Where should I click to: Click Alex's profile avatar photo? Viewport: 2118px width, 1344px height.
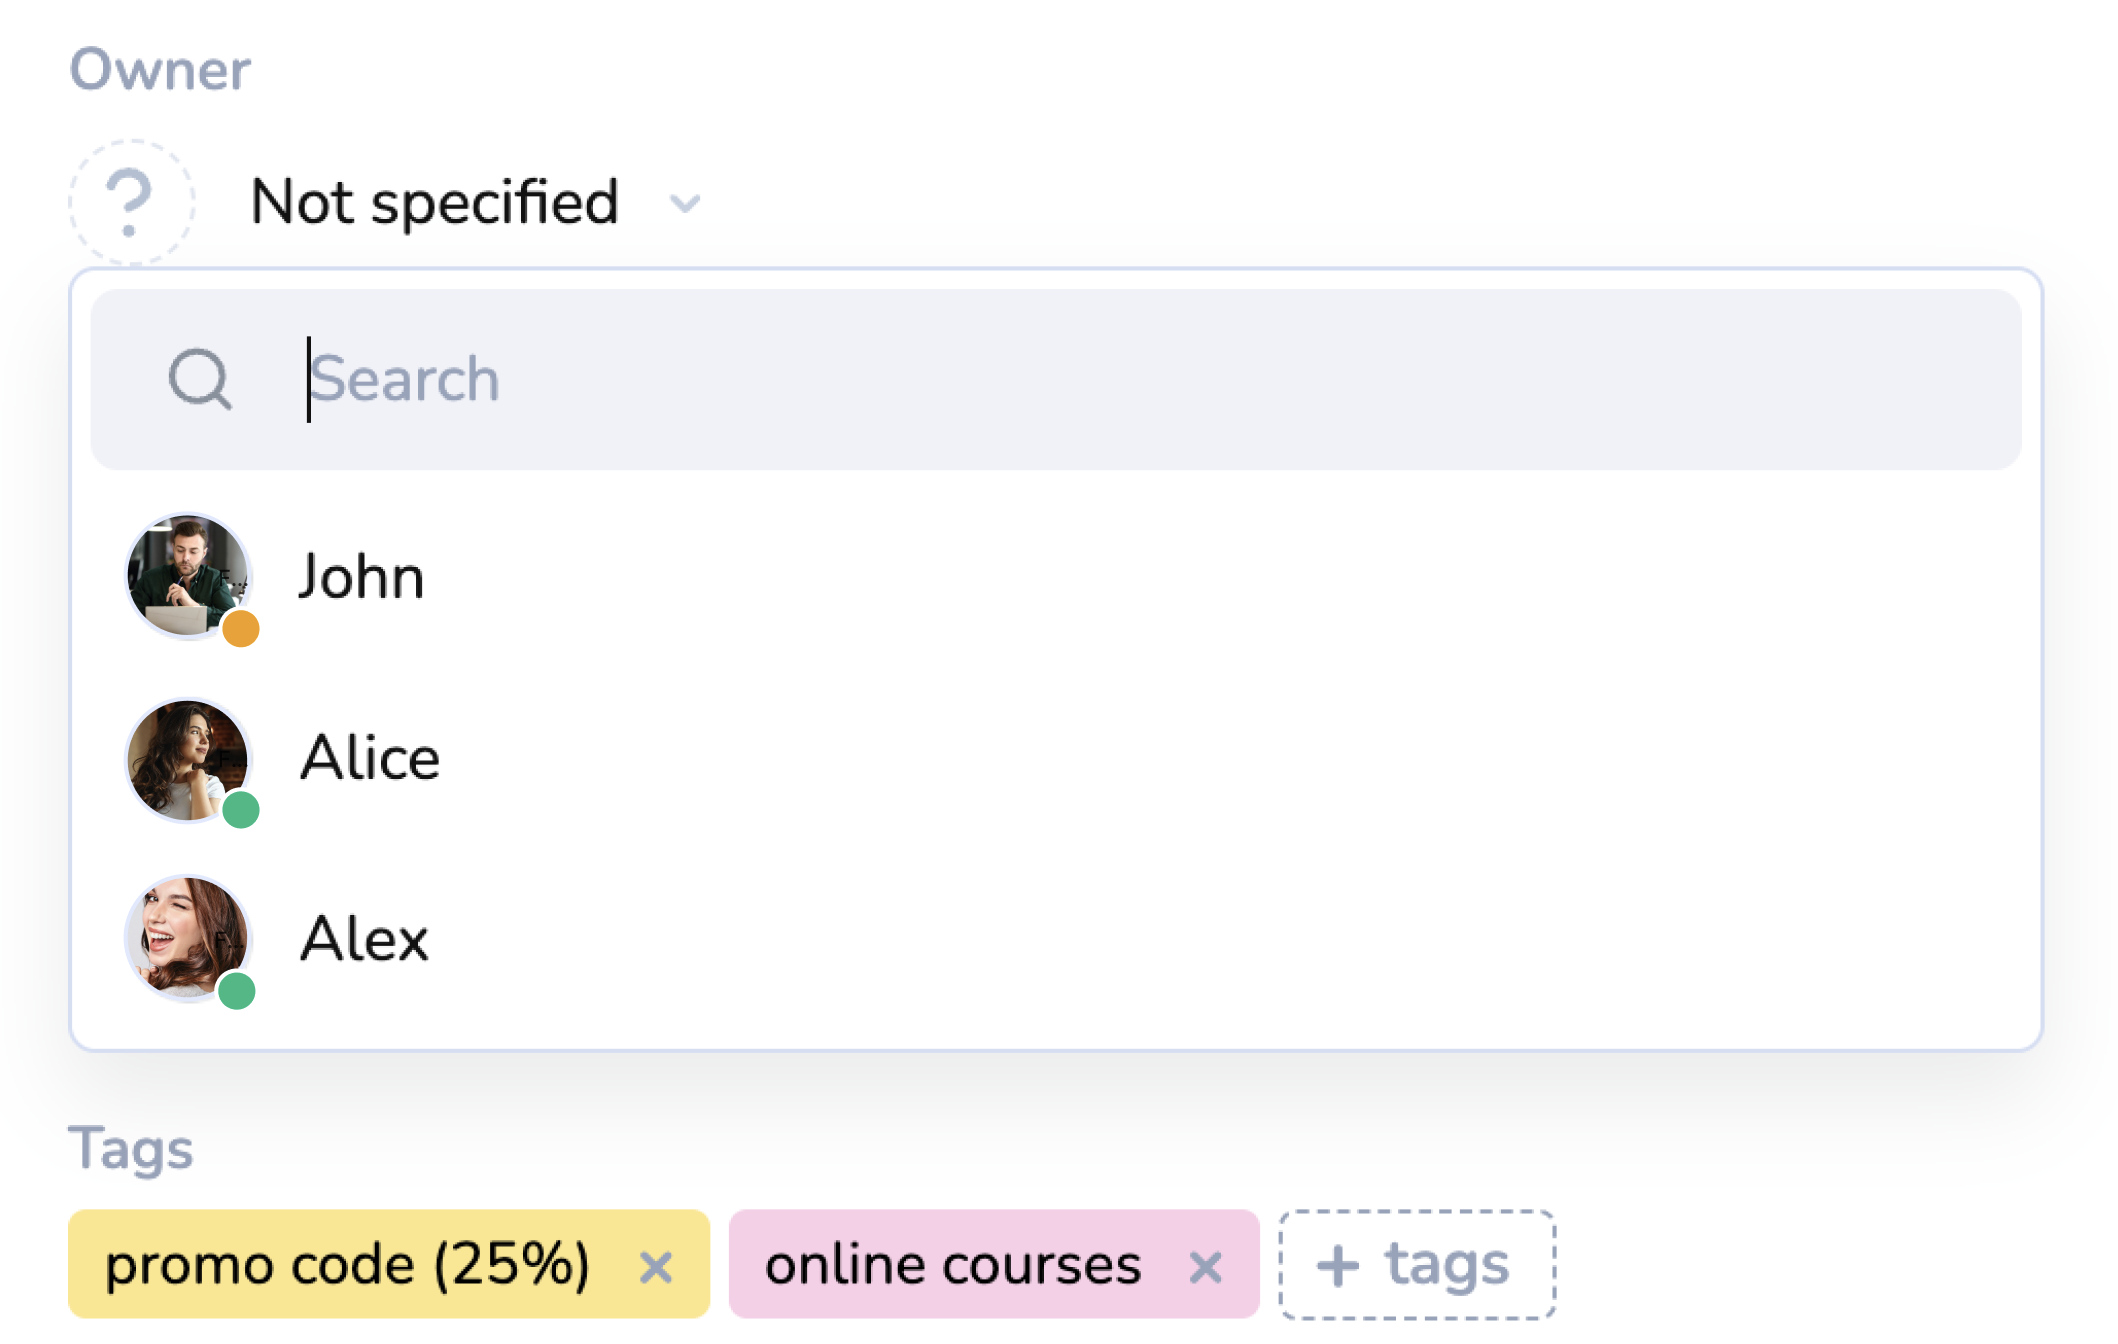coord(187,938)
